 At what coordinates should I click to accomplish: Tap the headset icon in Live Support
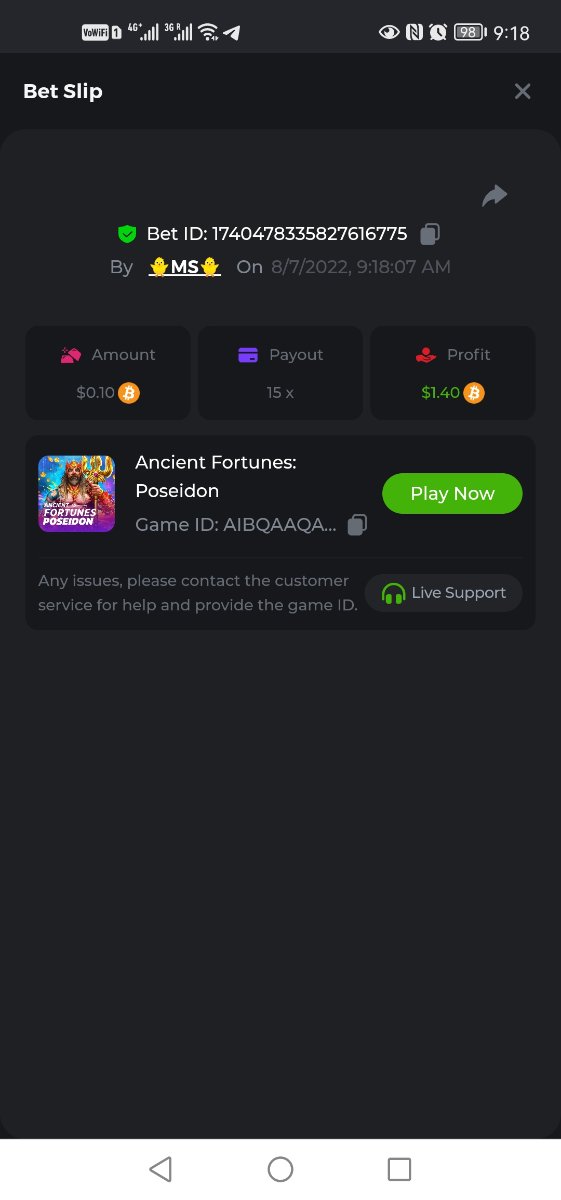393,593
